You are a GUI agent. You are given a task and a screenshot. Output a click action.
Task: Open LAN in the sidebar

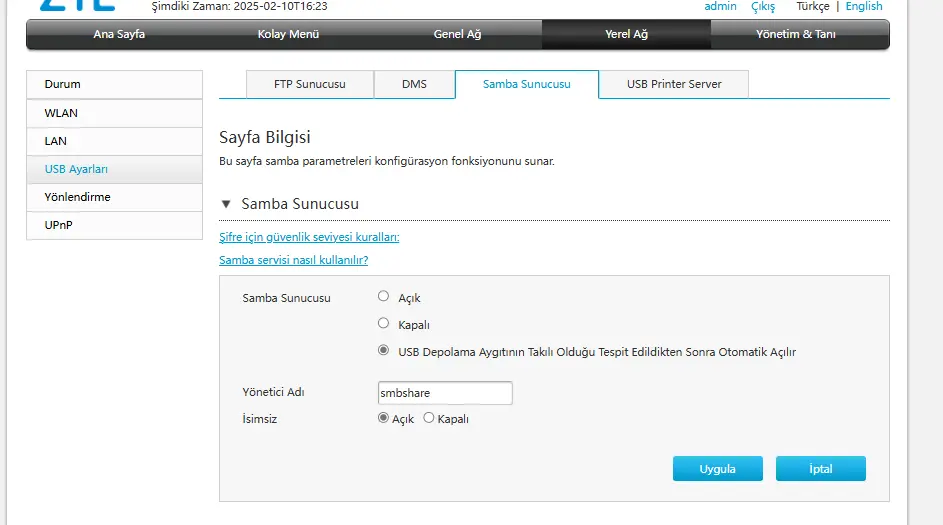pos(114,141)
